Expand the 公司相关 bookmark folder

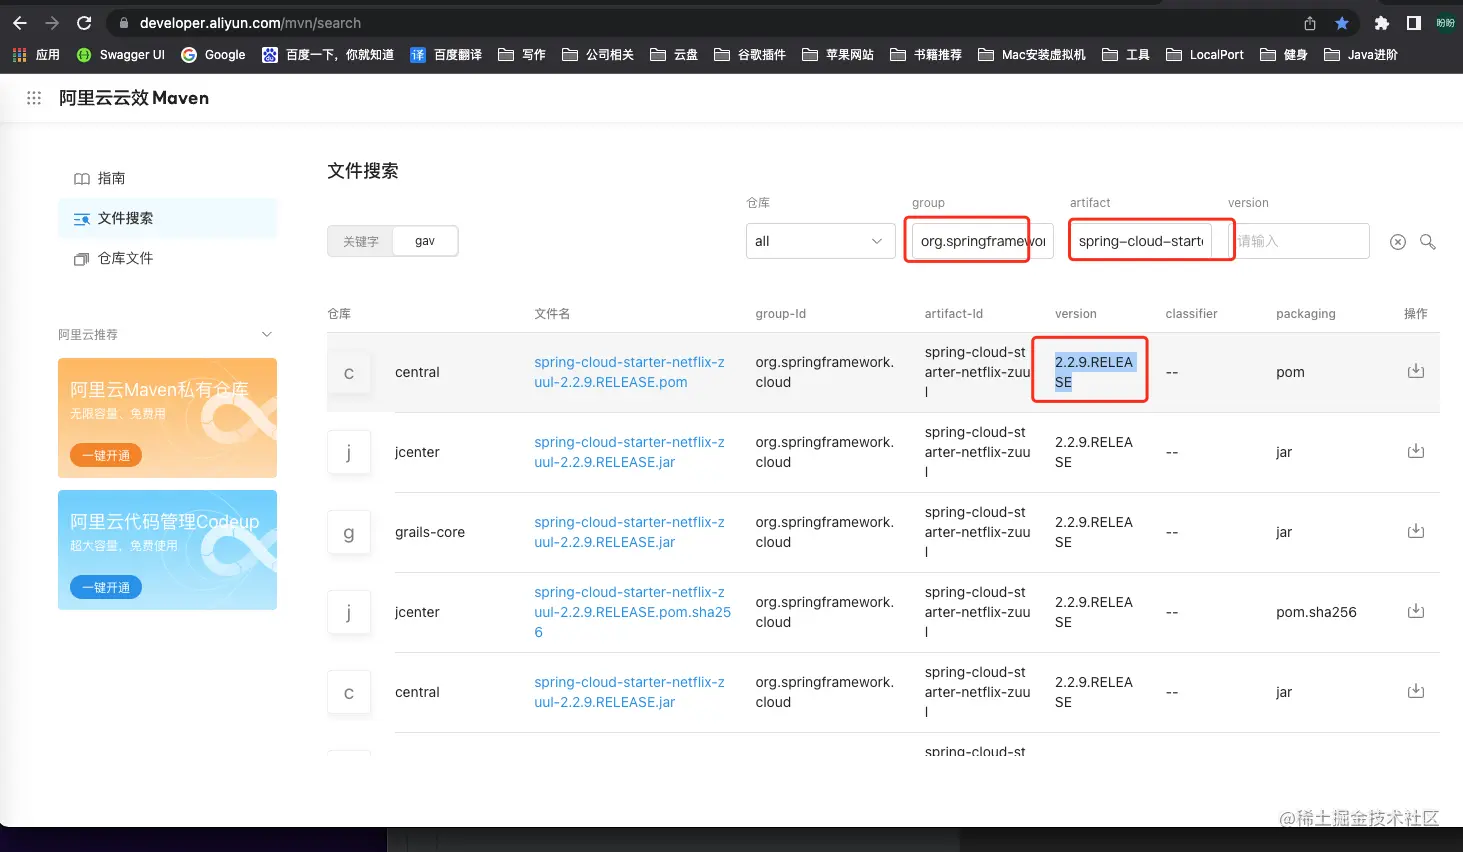pyautogui.click(x=598, y=55)
